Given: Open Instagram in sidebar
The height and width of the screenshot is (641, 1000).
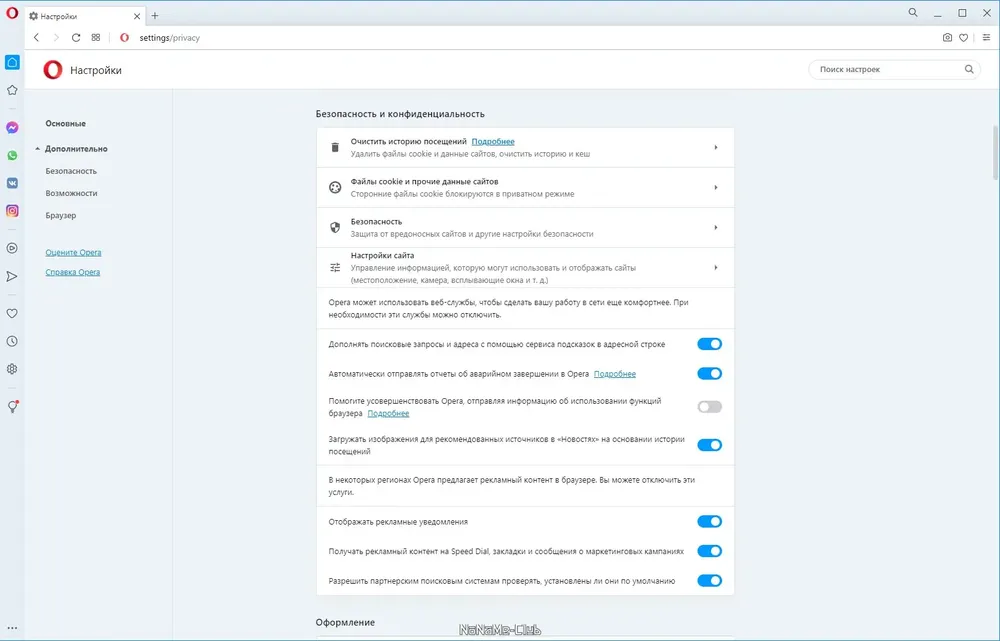Looking at the screenshot, I should tap(12, 210).
